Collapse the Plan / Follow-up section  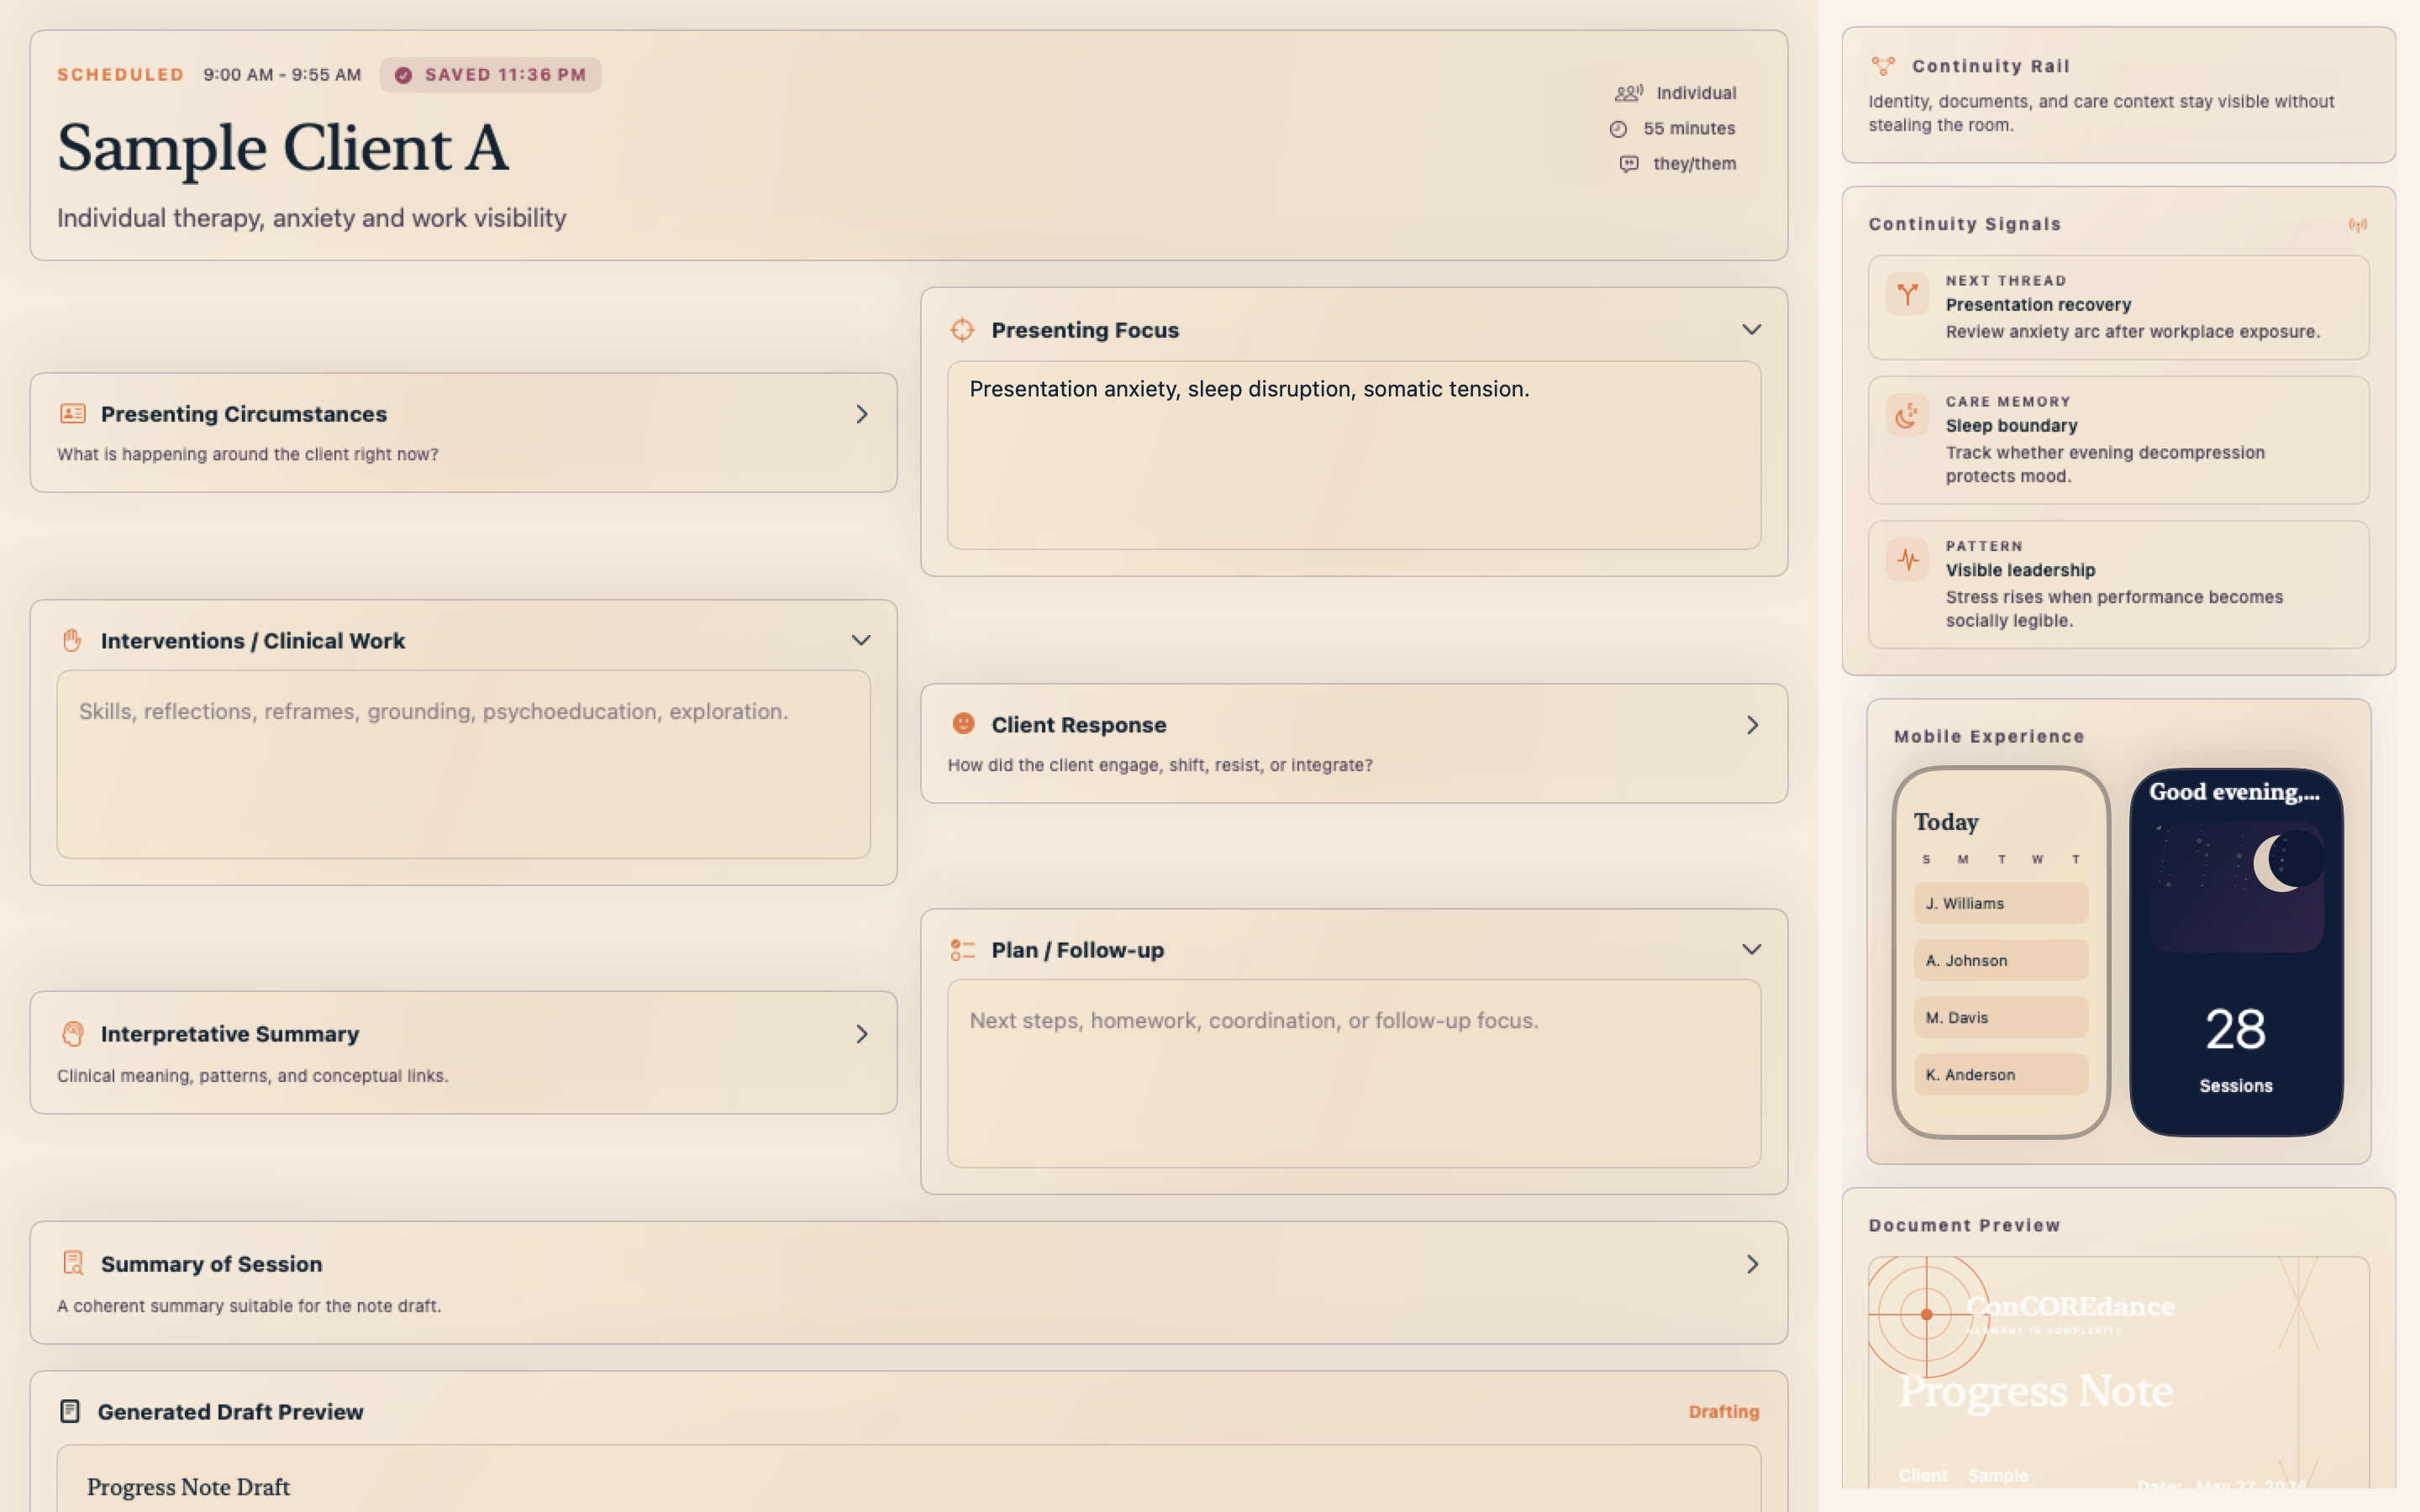1752,949
